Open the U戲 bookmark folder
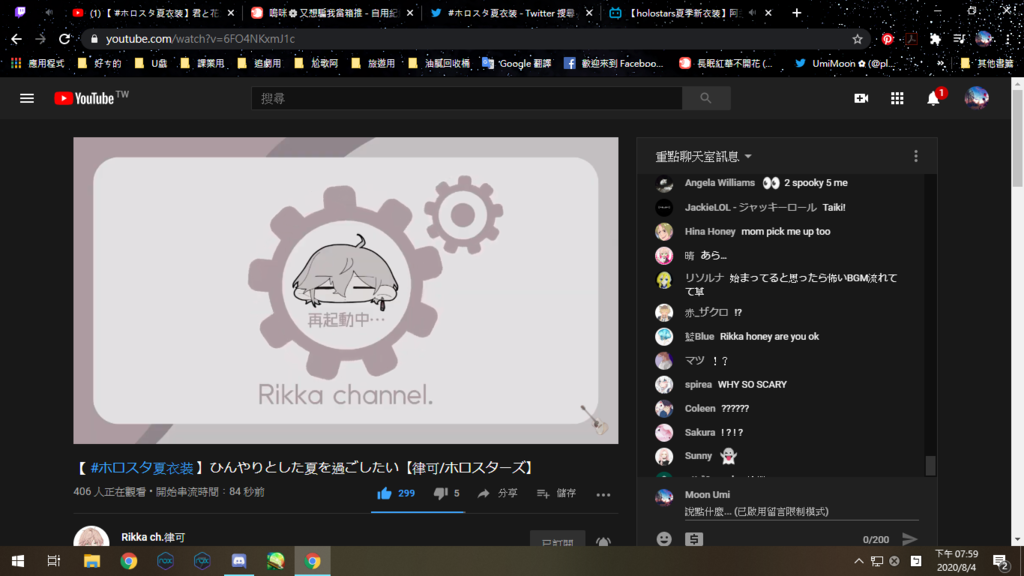The width and height of the screenshot is (1024, 576). pos(151,63)
